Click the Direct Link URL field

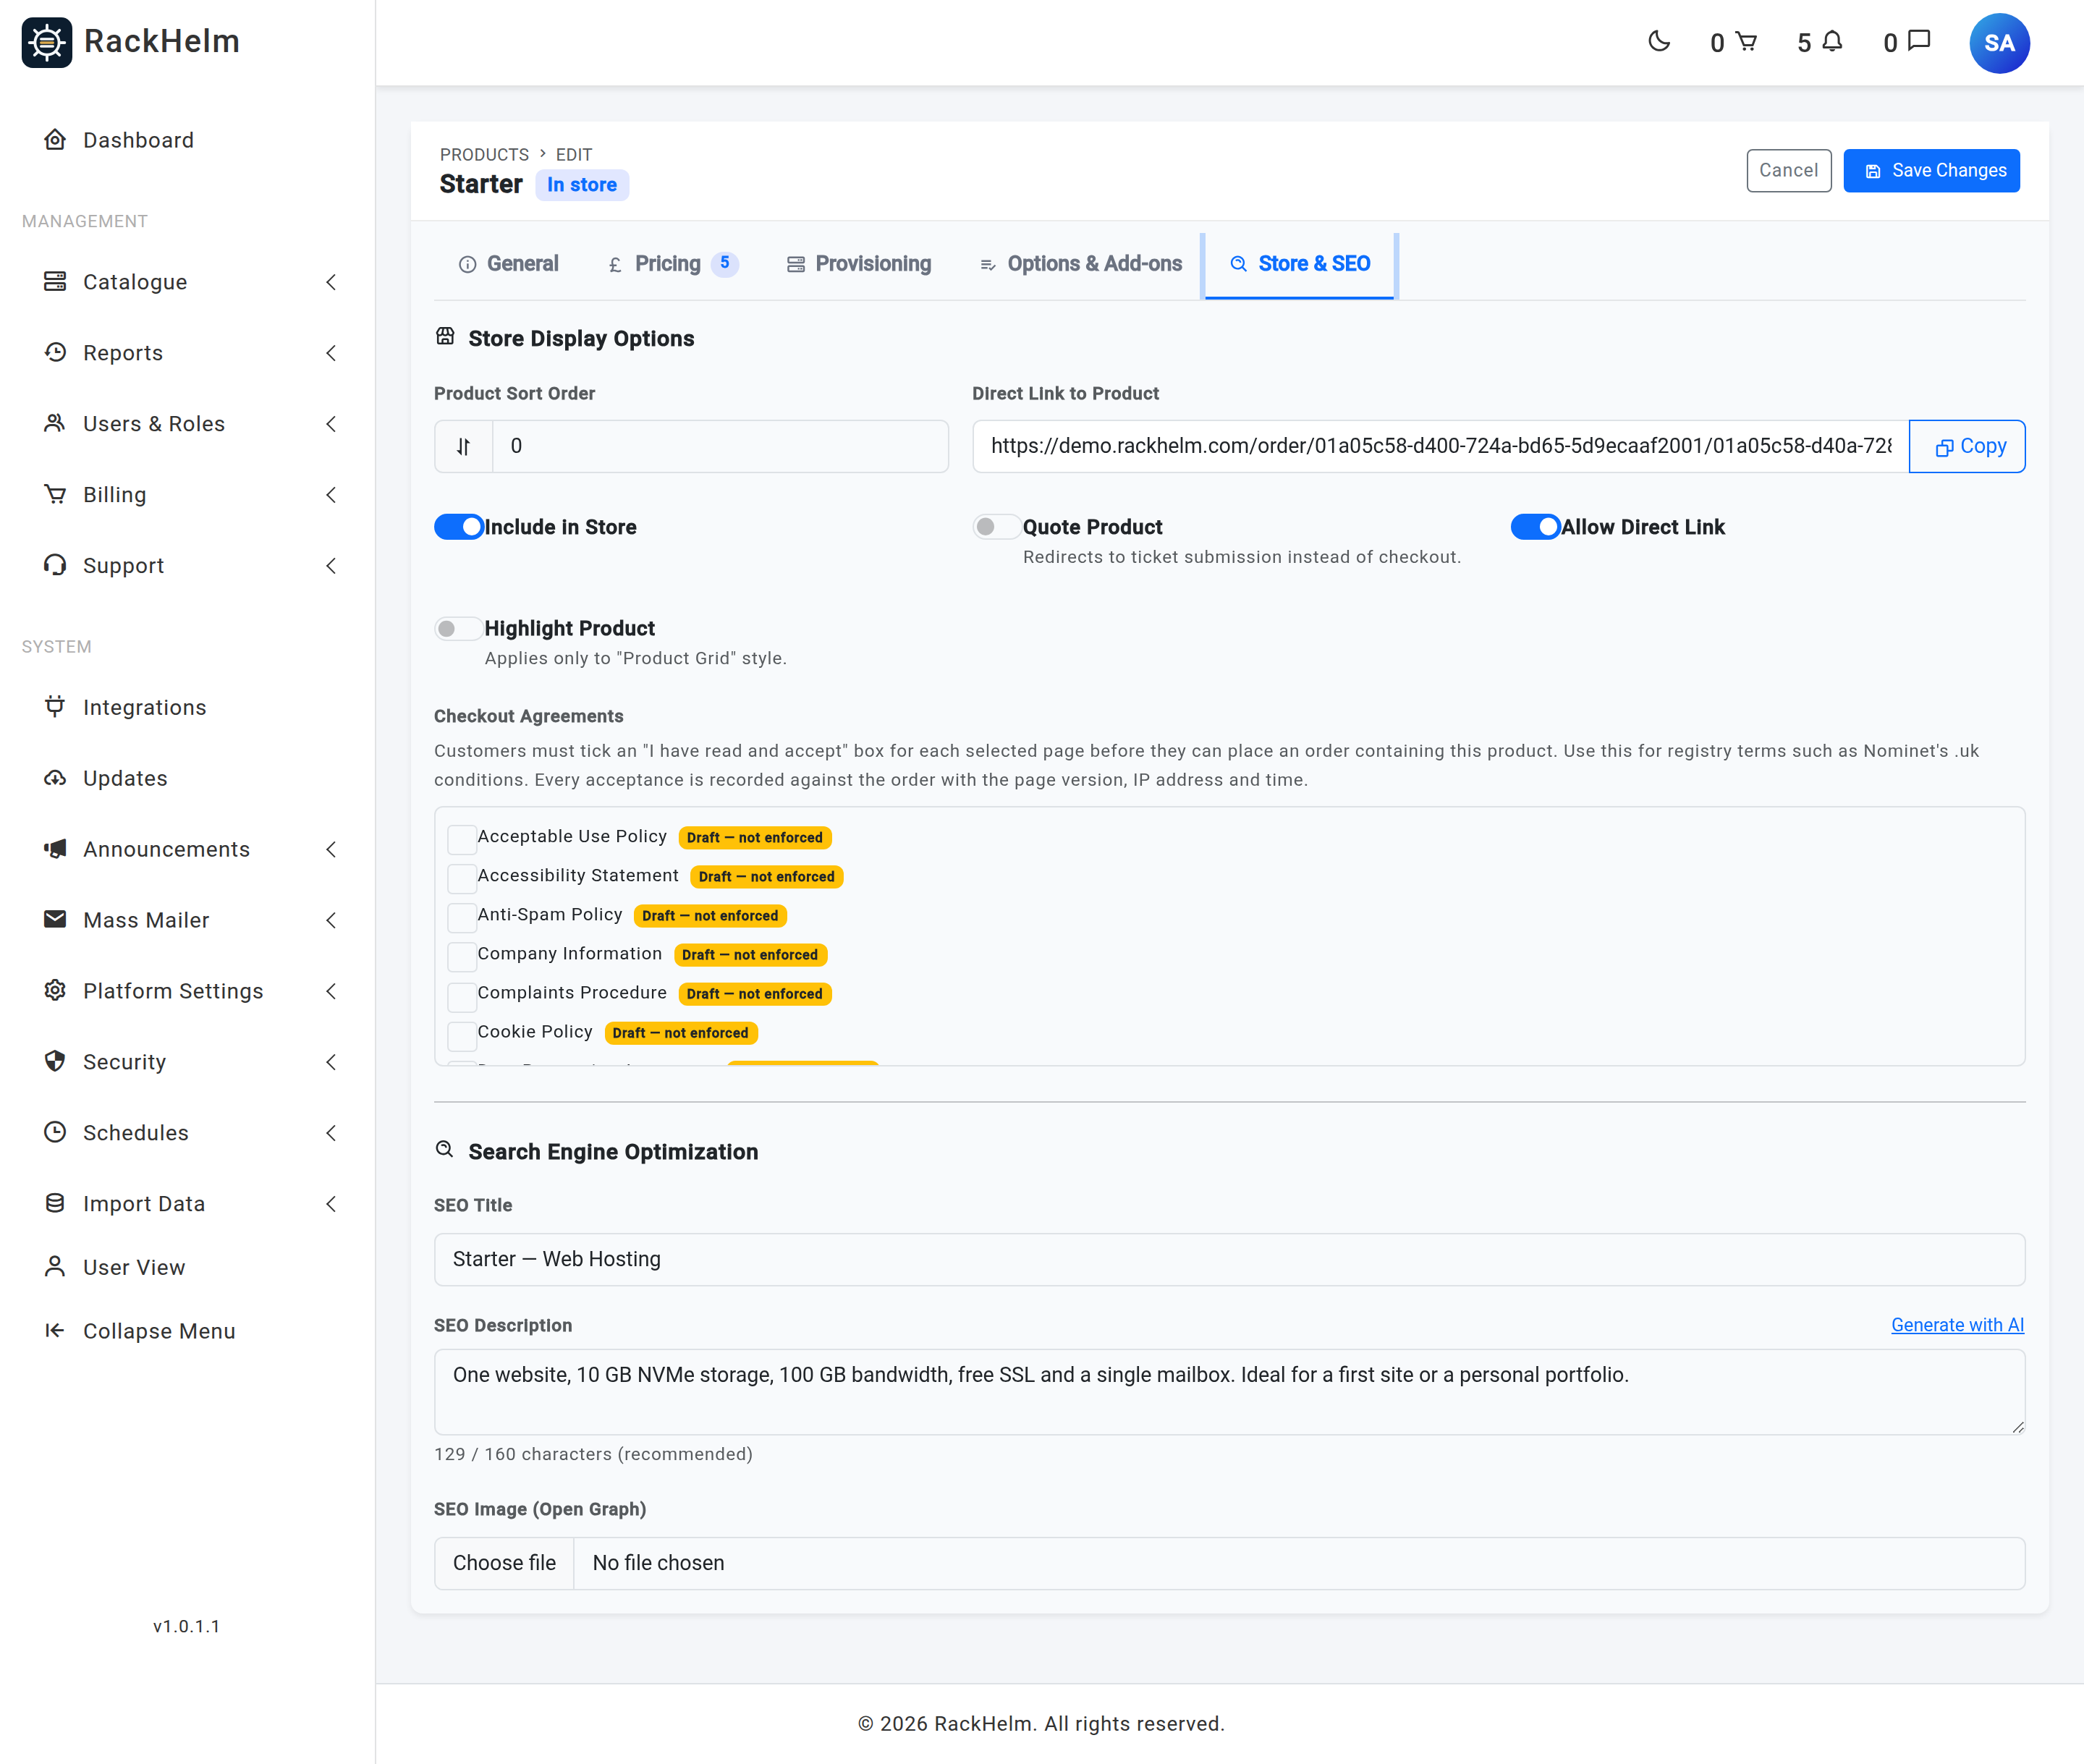(x=1440, y=446)
